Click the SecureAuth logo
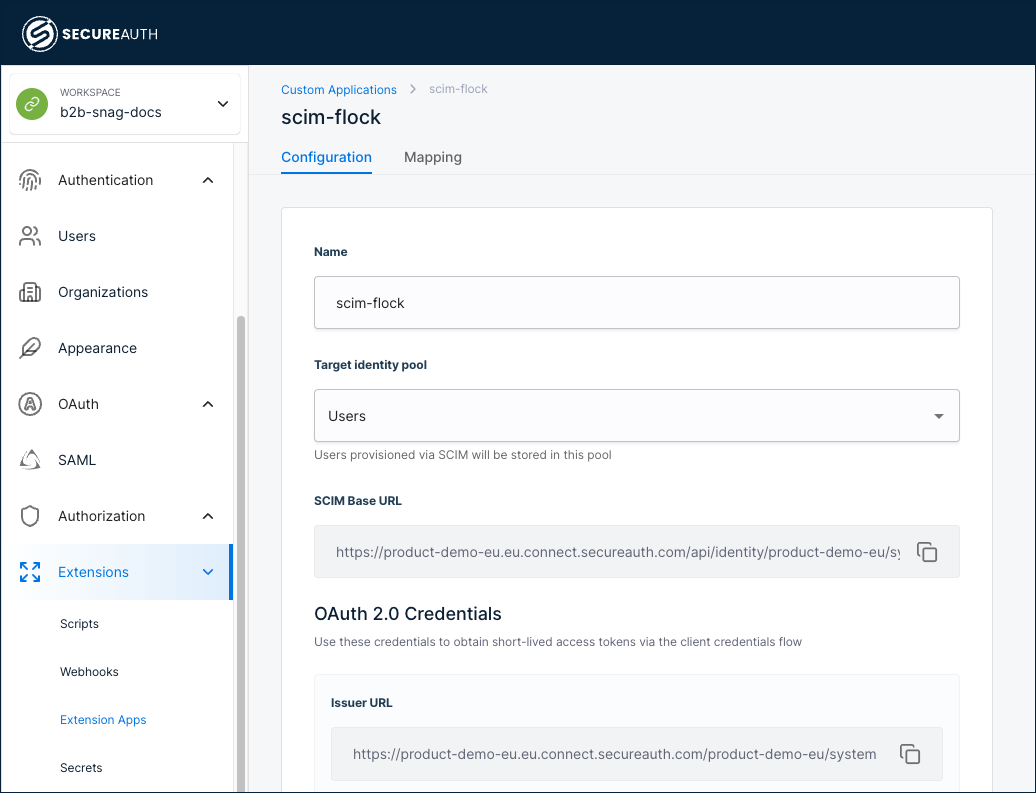 (x=90, y=34)
